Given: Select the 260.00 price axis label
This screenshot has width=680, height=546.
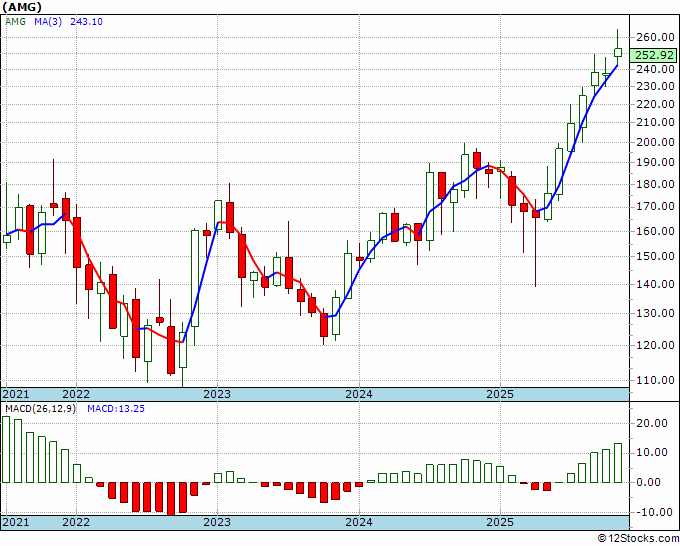Looking at the screenshot, I should tap(655, 37).
